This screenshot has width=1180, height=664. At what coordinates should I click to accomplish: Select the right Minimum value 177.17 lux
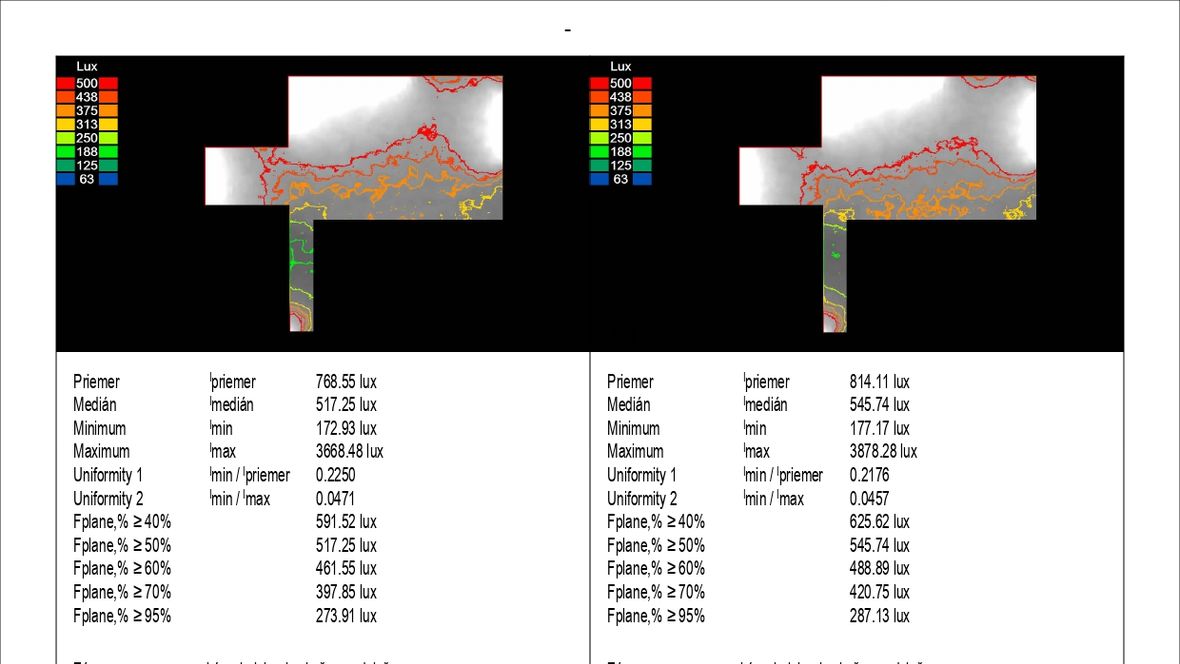pyautogui.click(x=880, y=428)
